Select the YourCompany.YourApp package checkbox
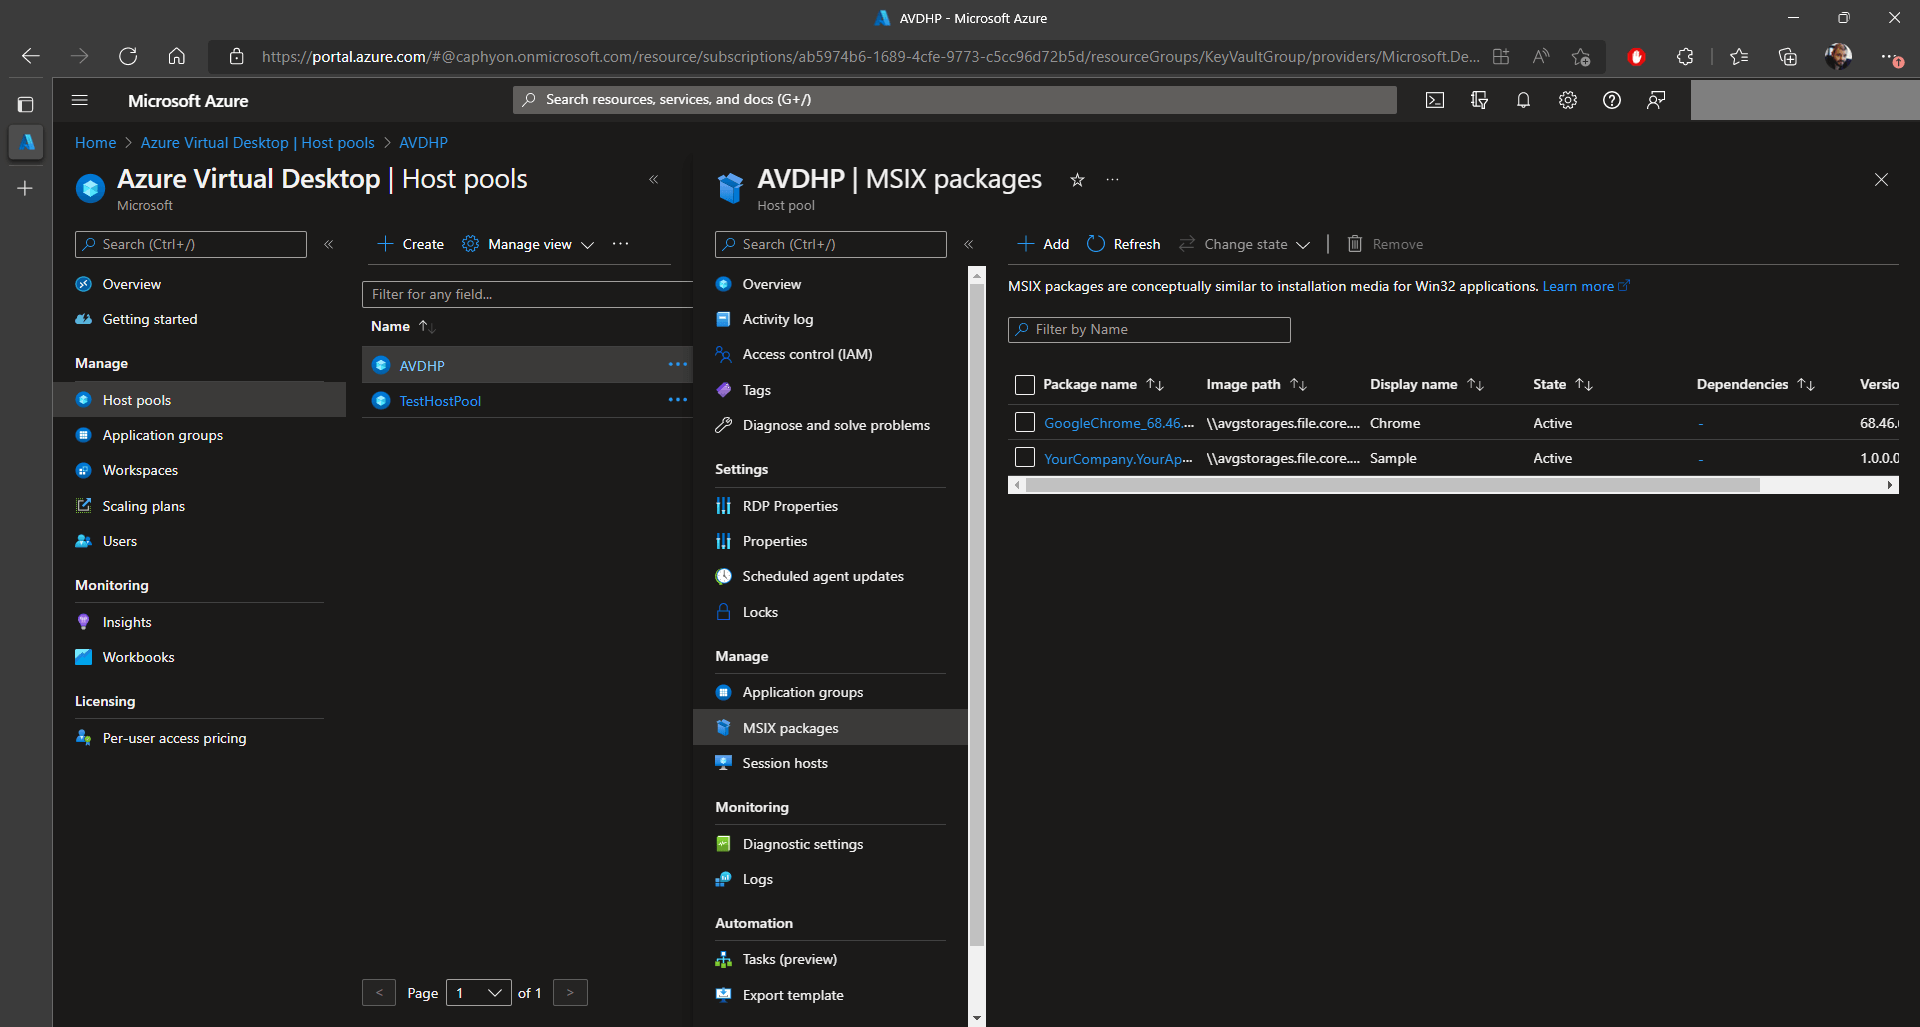Image resolution: width=1920 pixels, height=1027 pixels. tap(1024, 458)
